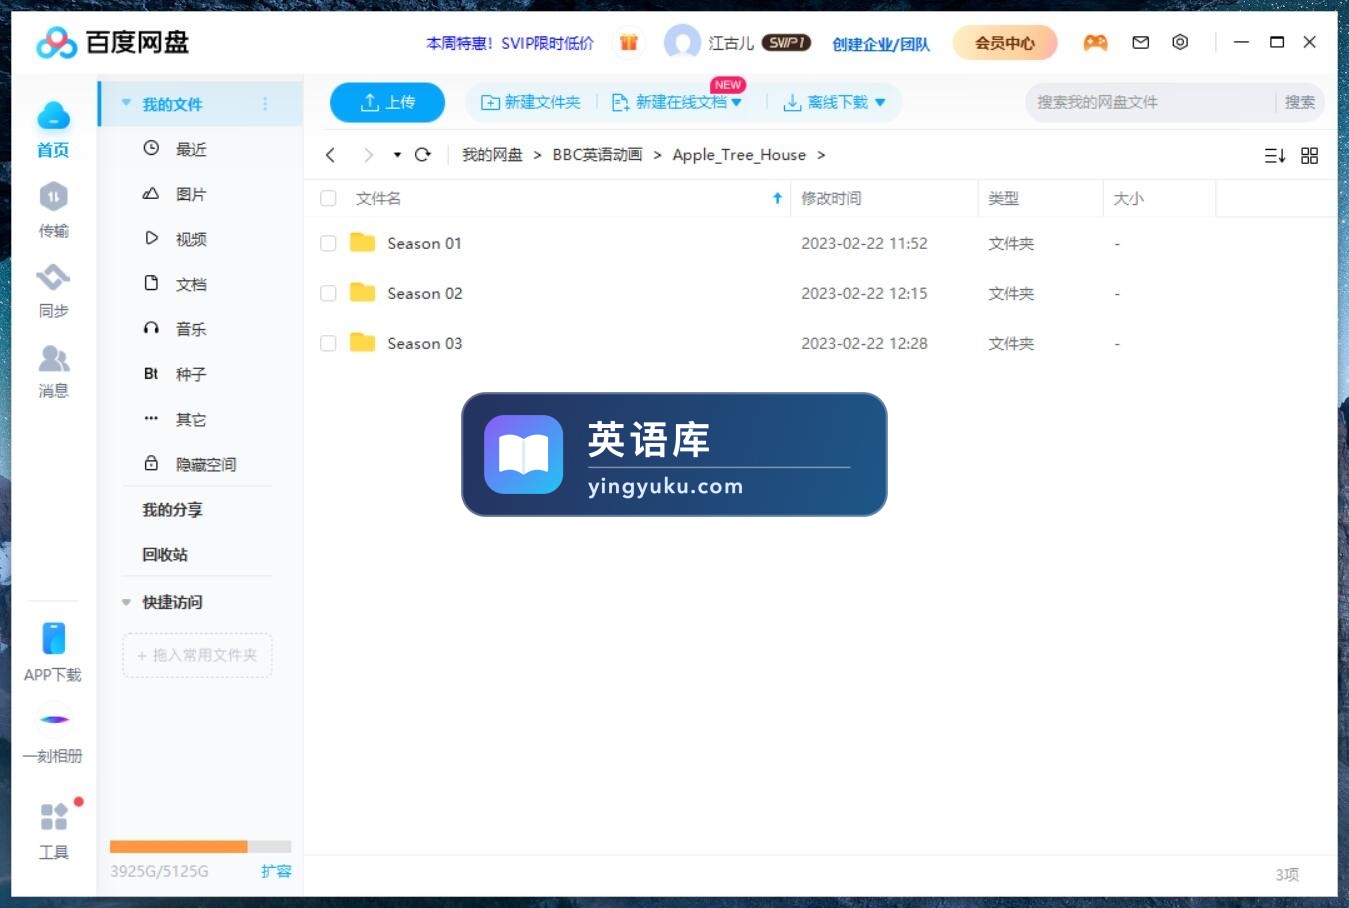Expand the arrow after Apple_Tree_House breadcrumb

(x=821, y=155)
